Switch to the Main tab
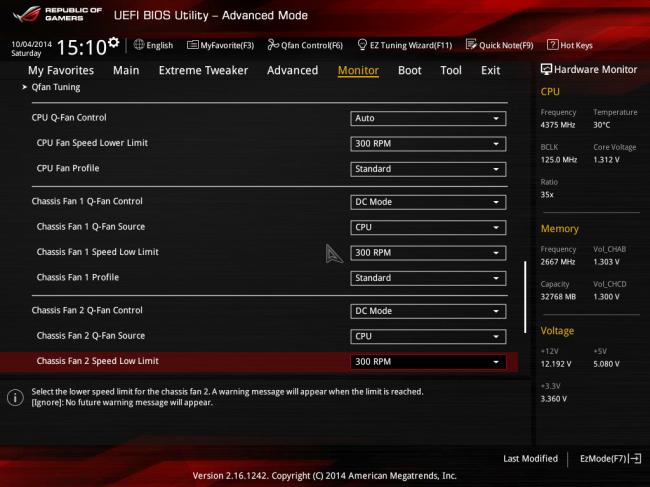Viewport: 650px width, 487px height. 126,70
